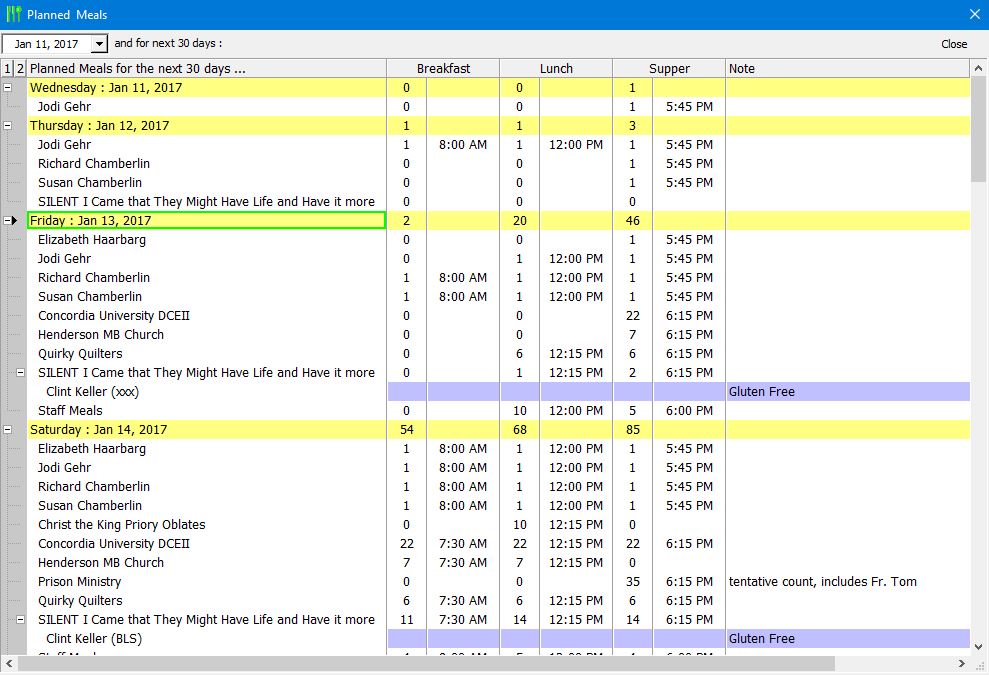Close the Planned Meals window
Viewport: 989px width, 675px height.
coord(974,14)
